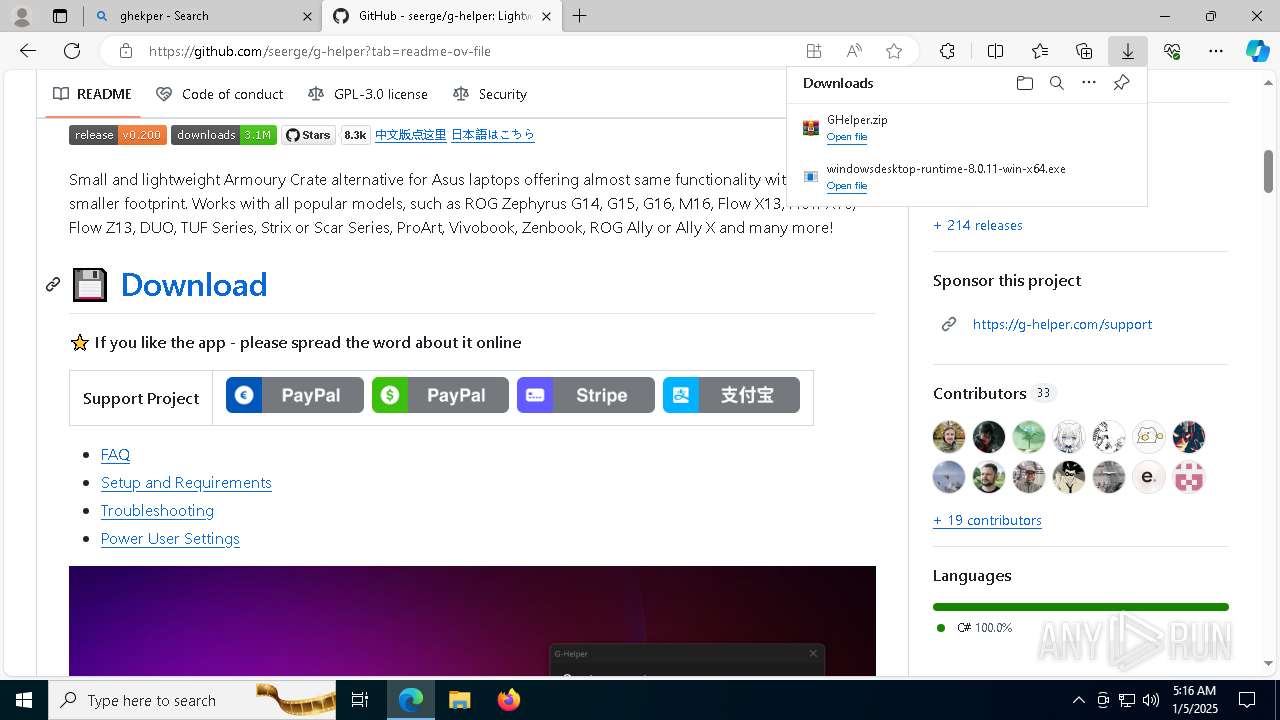This screenshot has height=720, width=1280.
Task: Open the + 19 contributors link
Action: coord(987,520)
